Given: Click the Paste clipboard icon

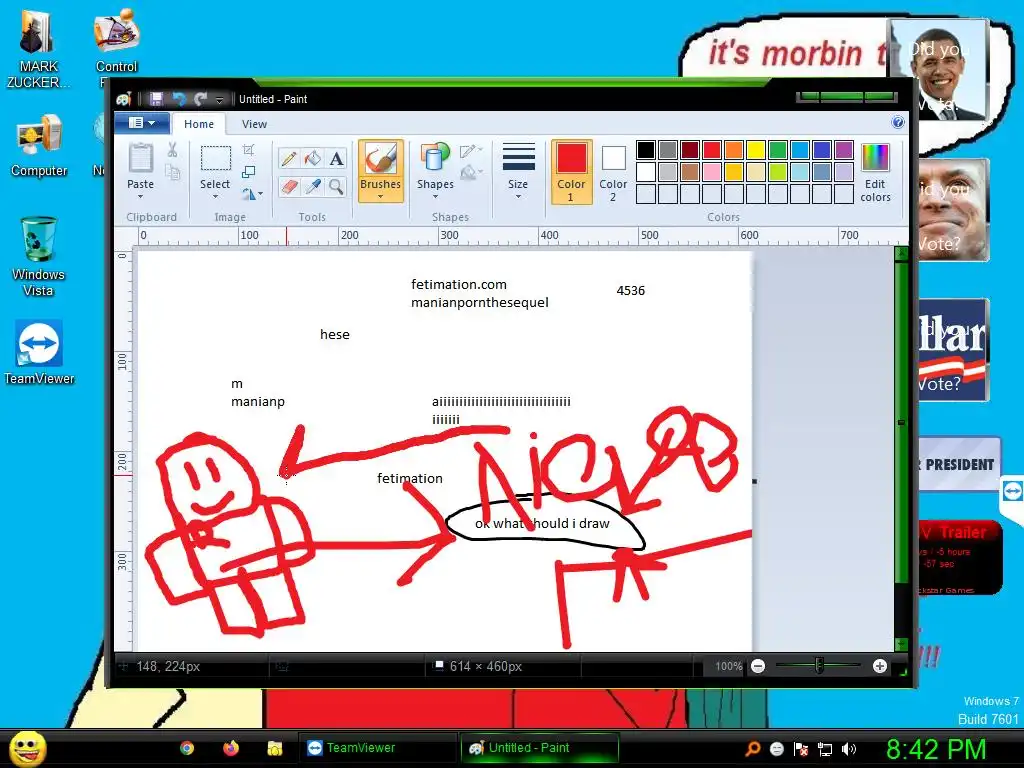Looking at the screenshot, I should (140, 158).
